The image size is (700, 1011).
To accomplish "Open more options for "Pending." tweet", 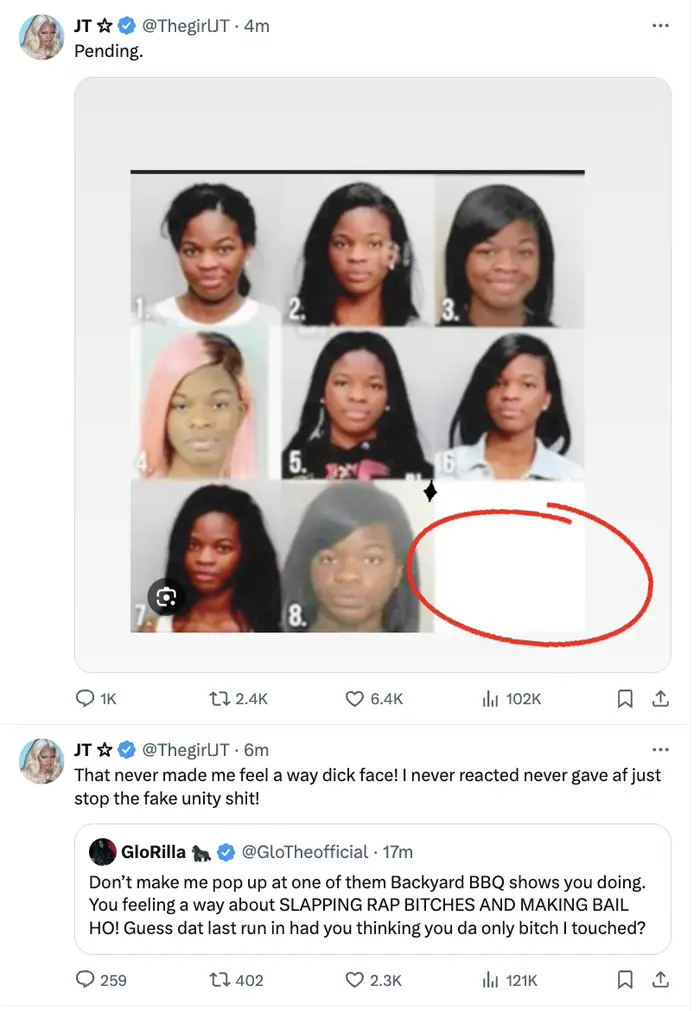I will pos(660,25).
